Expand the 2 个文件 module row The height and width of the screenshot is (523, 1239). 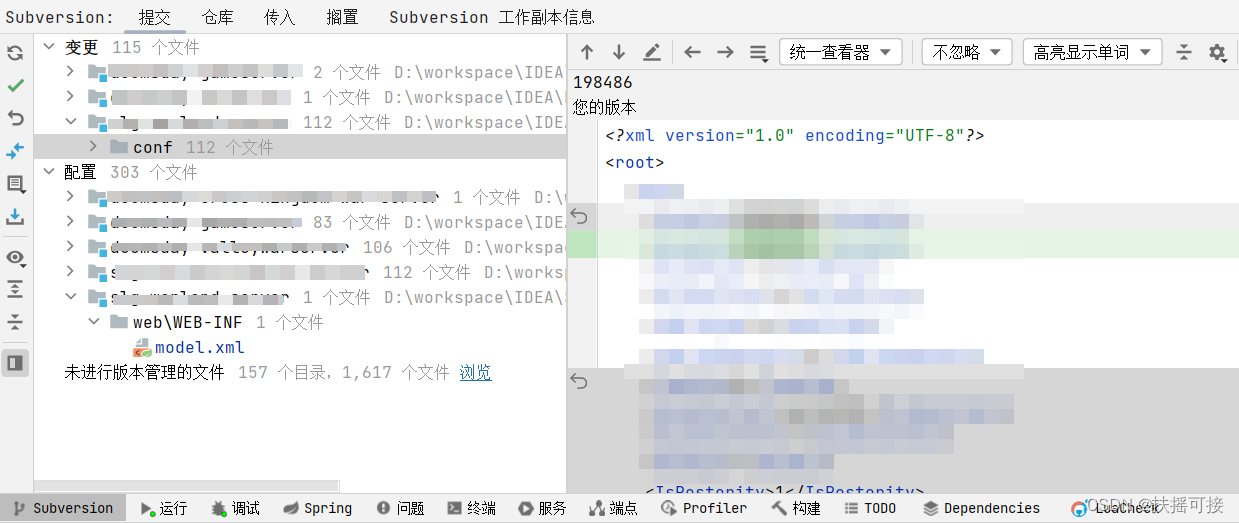point(69,72)
